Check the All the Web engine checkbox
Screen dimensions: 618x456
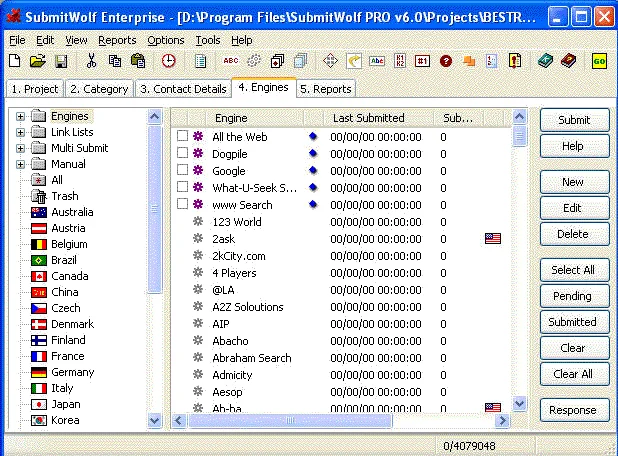click(x=182, y=136)
